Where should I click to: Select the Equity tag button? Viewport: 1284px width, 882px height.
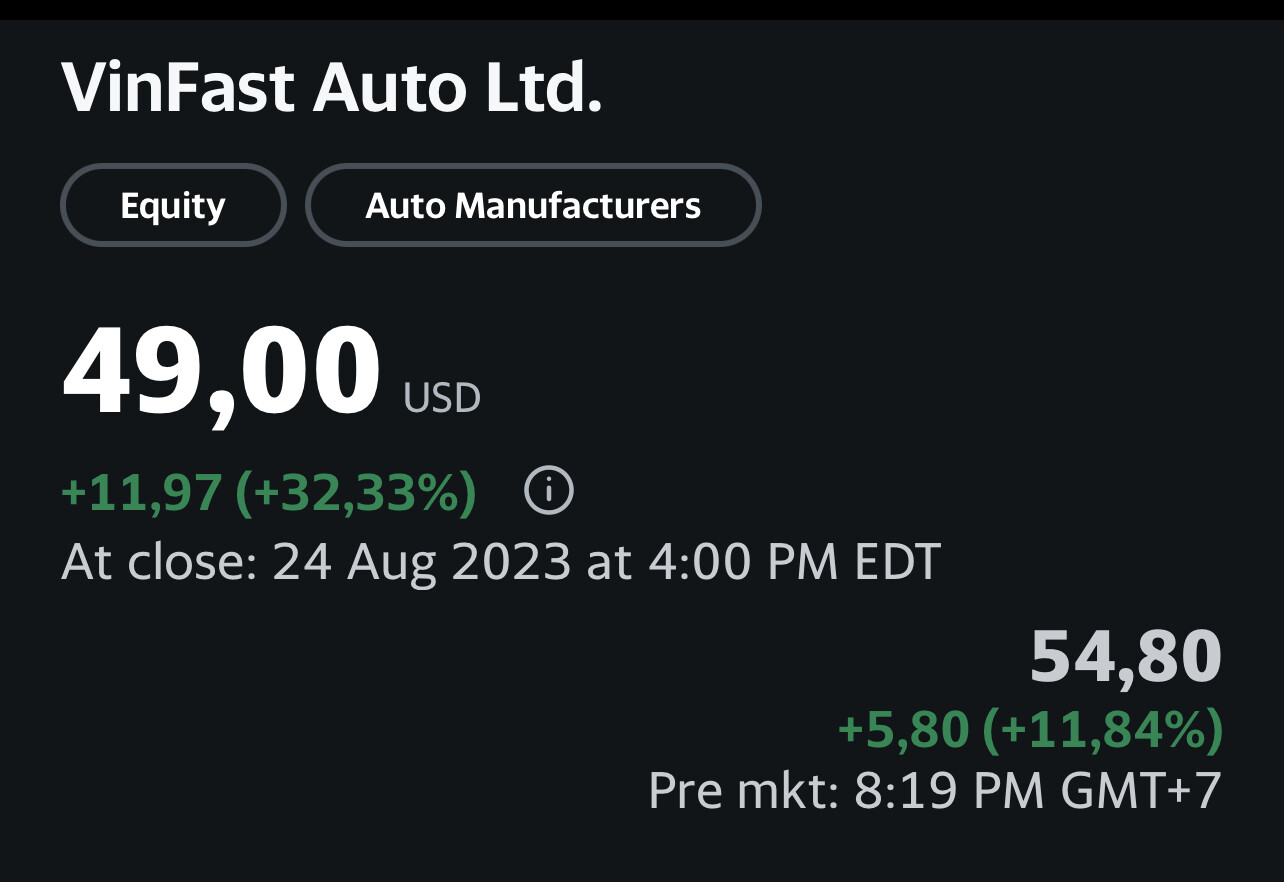[x=173, y=205]
